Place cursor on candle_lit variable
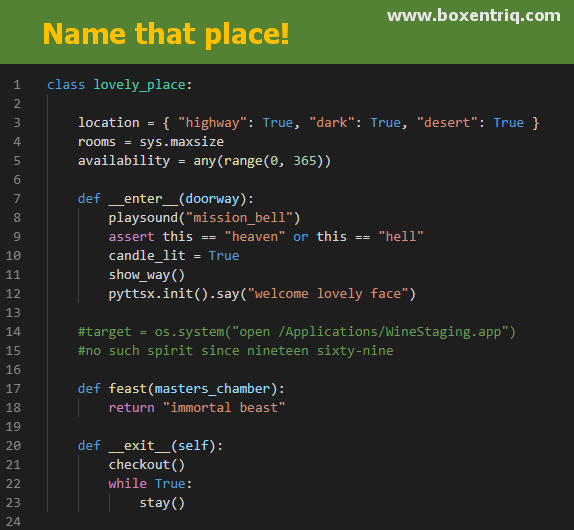The width and height of the screenshot is (574, 530). coord(147,256)
